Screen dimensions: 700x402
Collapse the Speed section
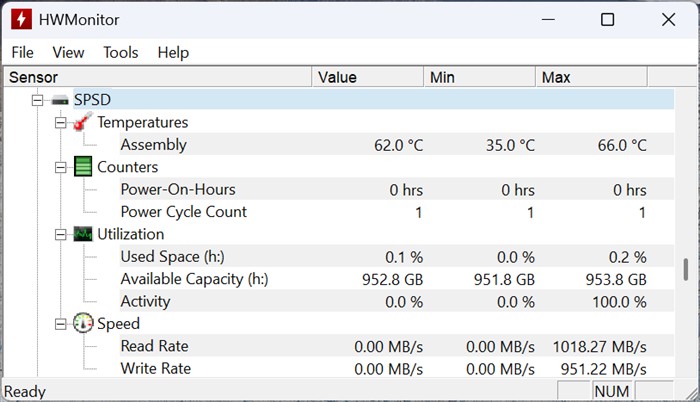click(x=61, y=324)
